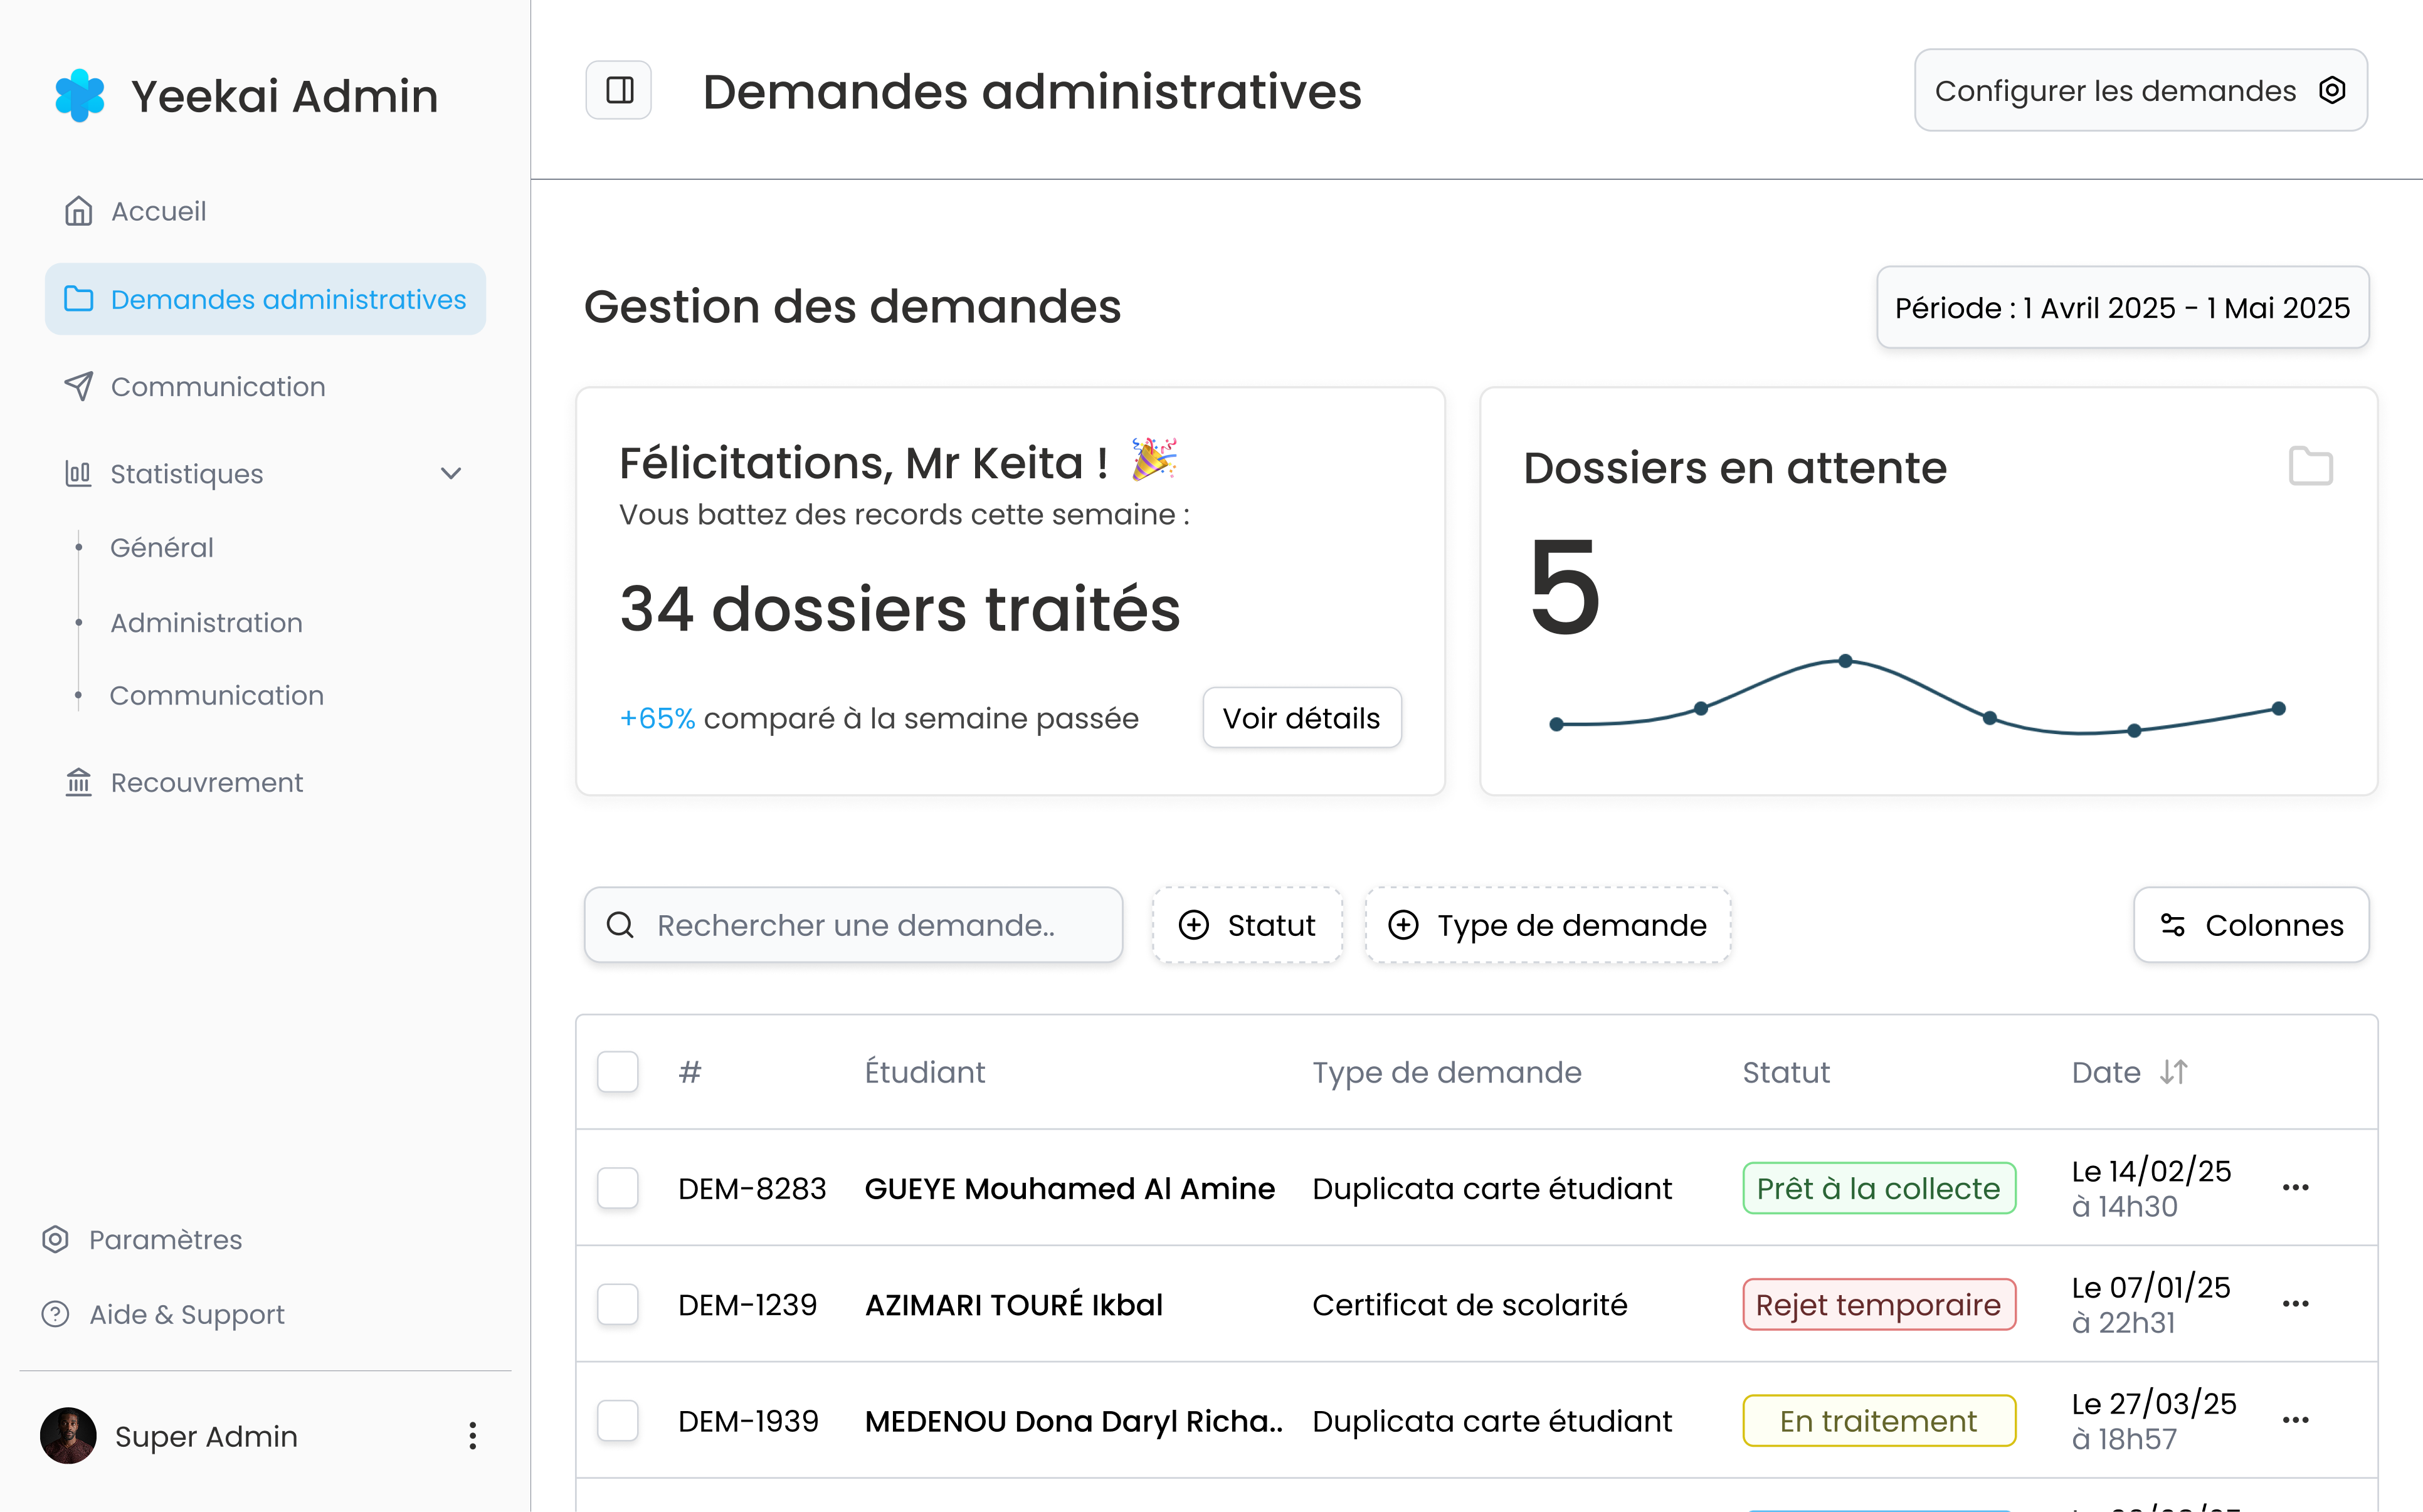Open row actions for DEM-1239
Screen dimensions: 2423x1512
(x=2295, y=1304)
